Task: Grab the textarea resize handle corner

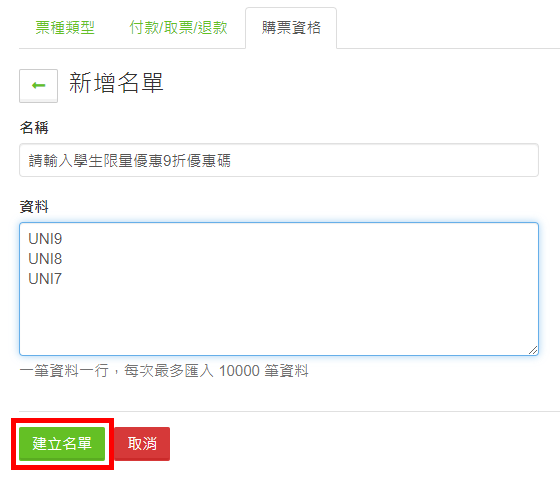Action: coord(533,350)
